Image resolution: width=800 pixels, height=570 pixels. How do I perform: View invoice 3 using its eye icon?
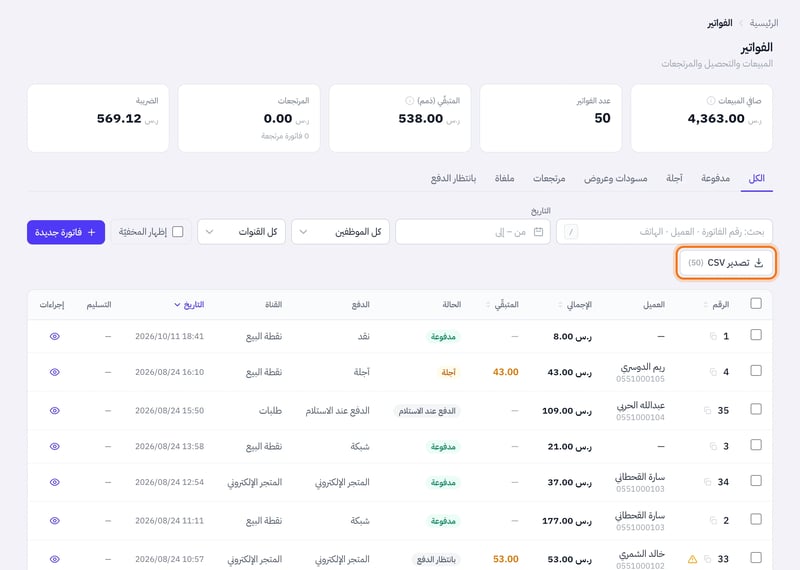tap(55, 447)
